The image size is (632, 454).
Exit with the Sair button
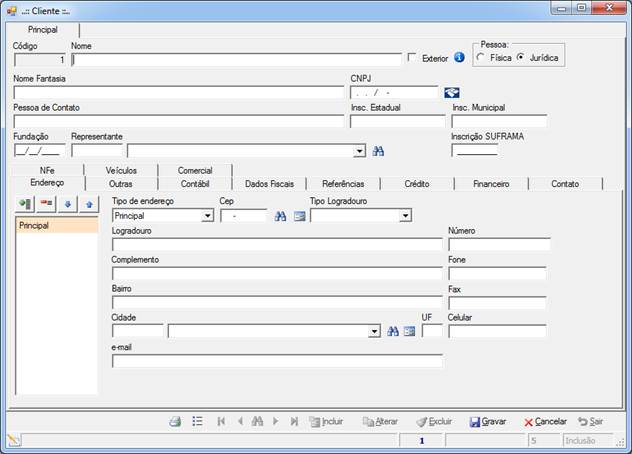pos(590,422)
